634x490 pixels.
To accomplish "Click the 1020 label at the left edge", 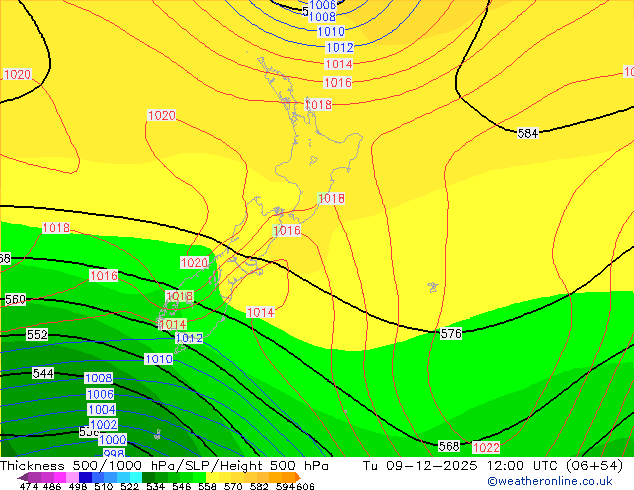I will [17, 74].
